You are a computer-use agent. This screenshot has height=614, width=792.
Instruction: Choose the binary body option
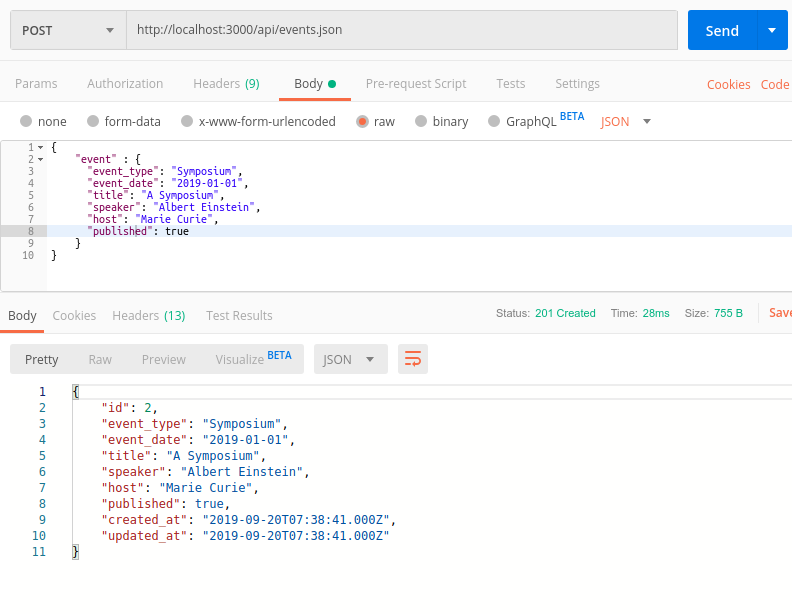[421, 122]
